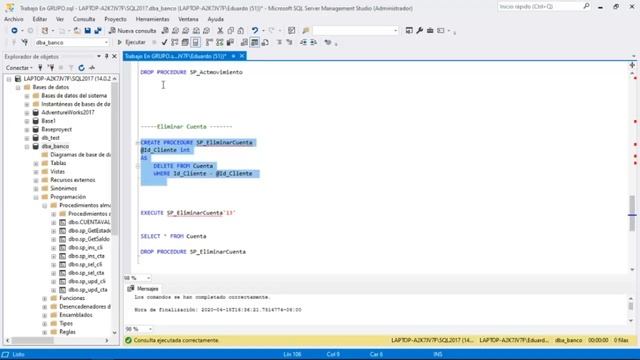
Task: Click the decrease indent icon
Action: (303, 42)
